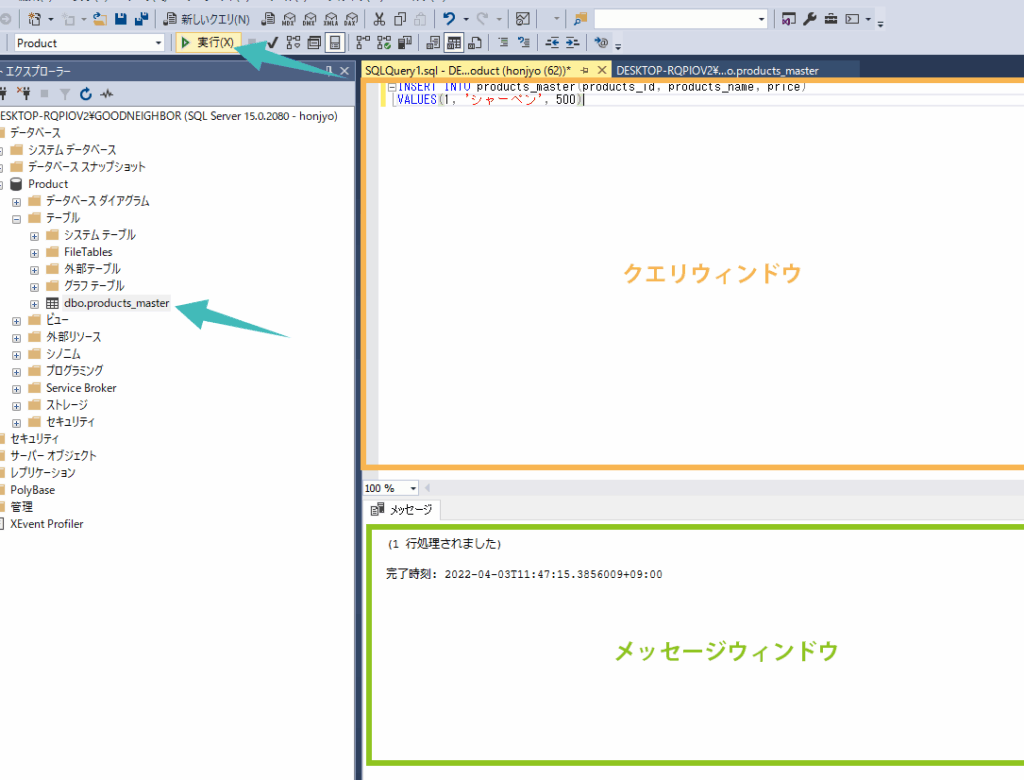Screen dimensions: 1024x780
Task: Open the 100 % zoom level dropdown
Action: point(413,488)
